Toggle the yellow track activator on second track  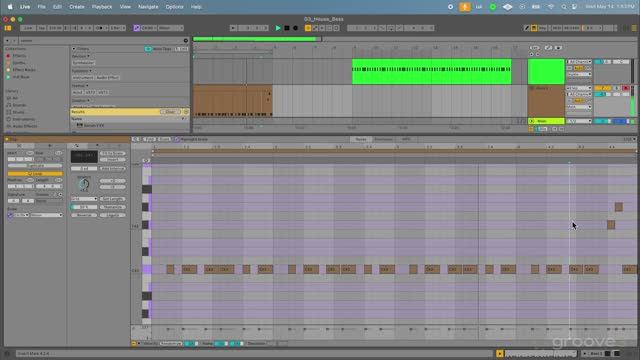pos(602,88)
